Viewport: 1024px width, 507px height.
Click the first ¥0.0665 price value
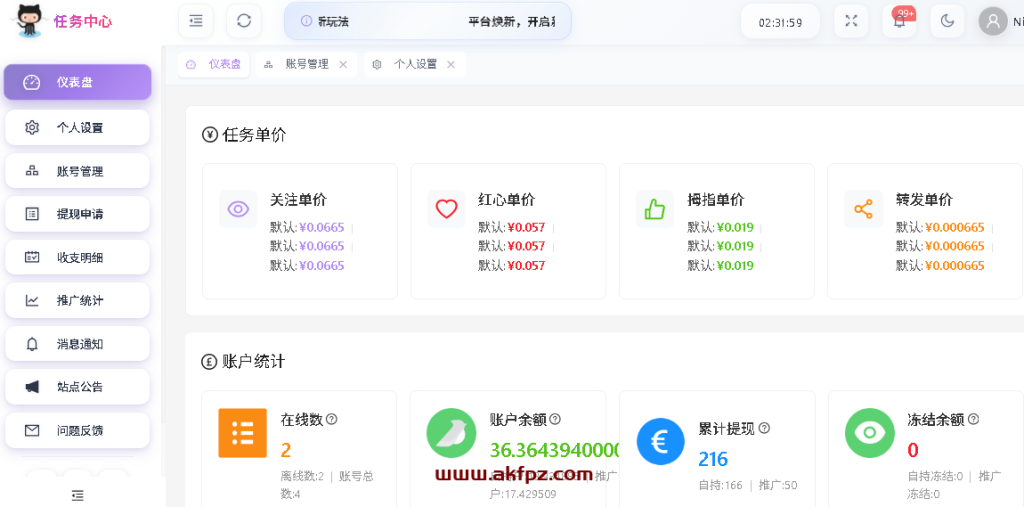[x=322, y=227]
